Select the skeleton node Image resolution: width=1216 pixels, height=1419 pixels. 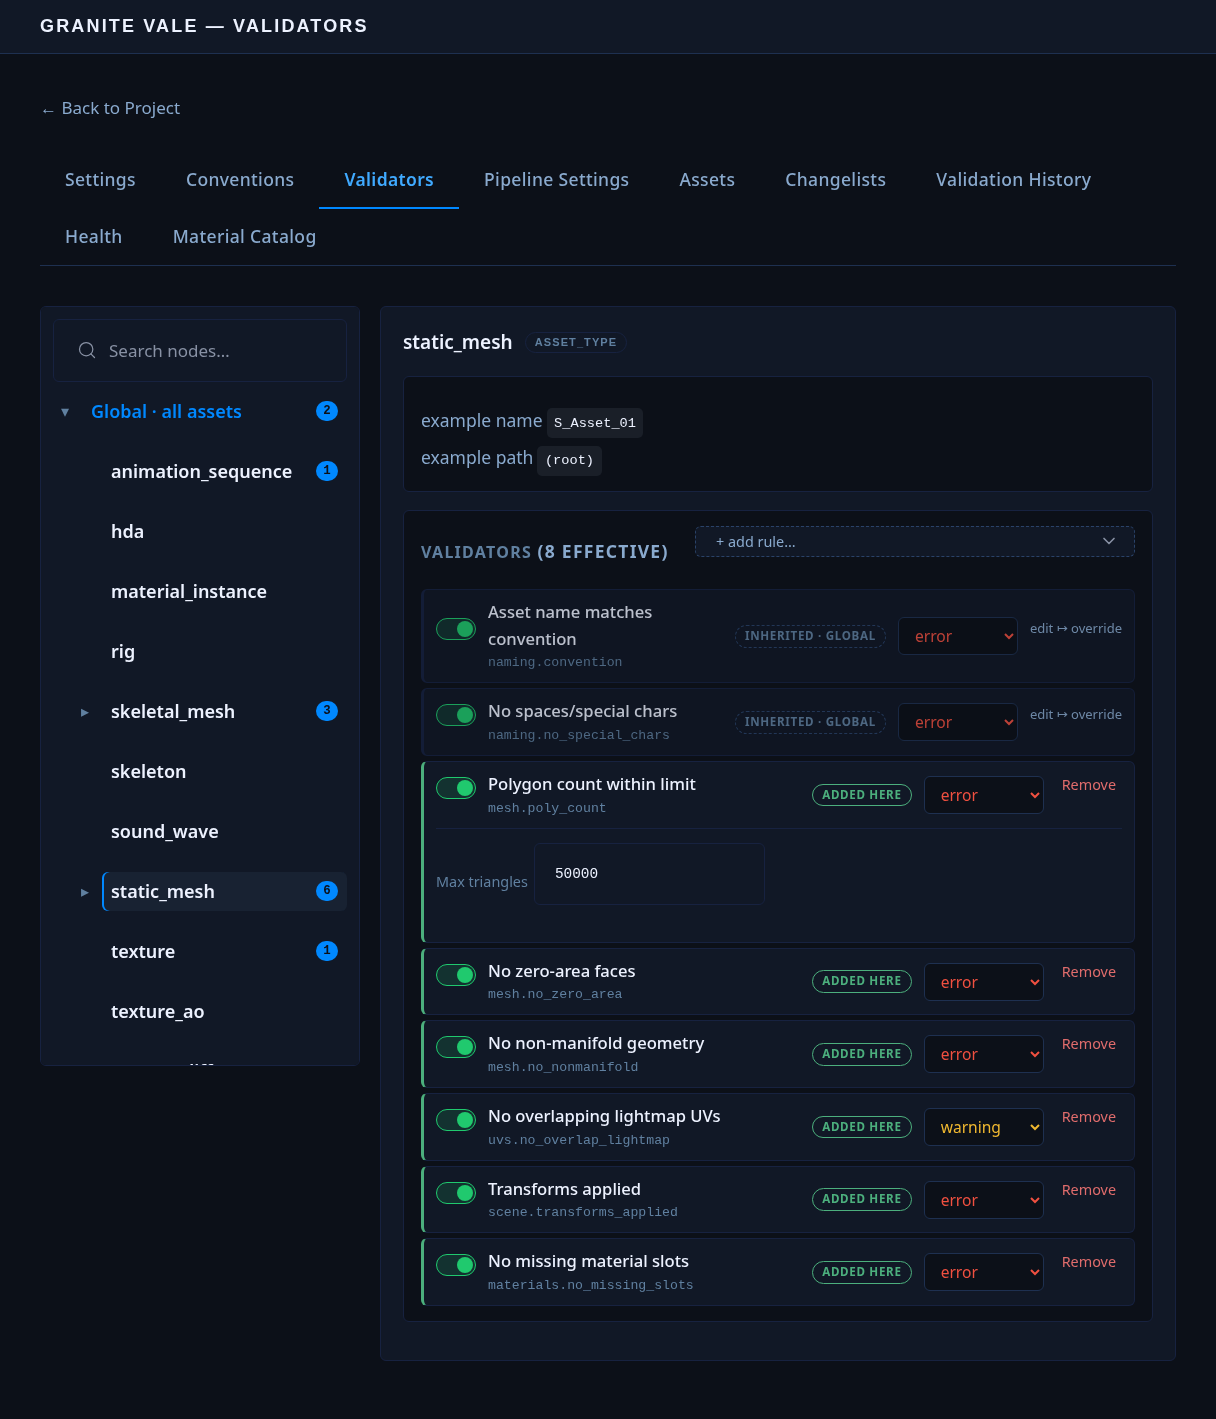tap(148, 771)
